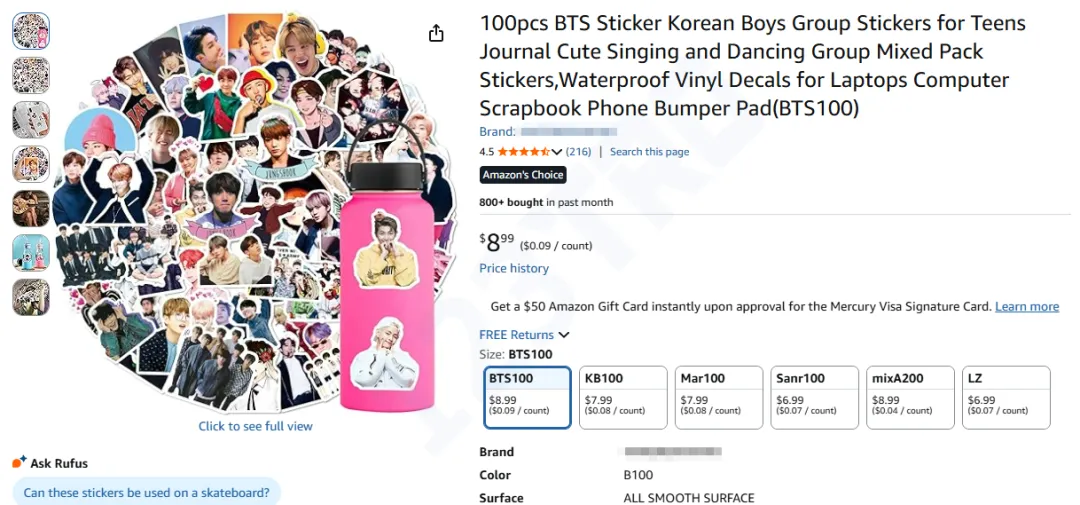The width and height of the screenshot is (1080, 505).
Task: Open the 216 ratings link
Action: tap(579, 152)
